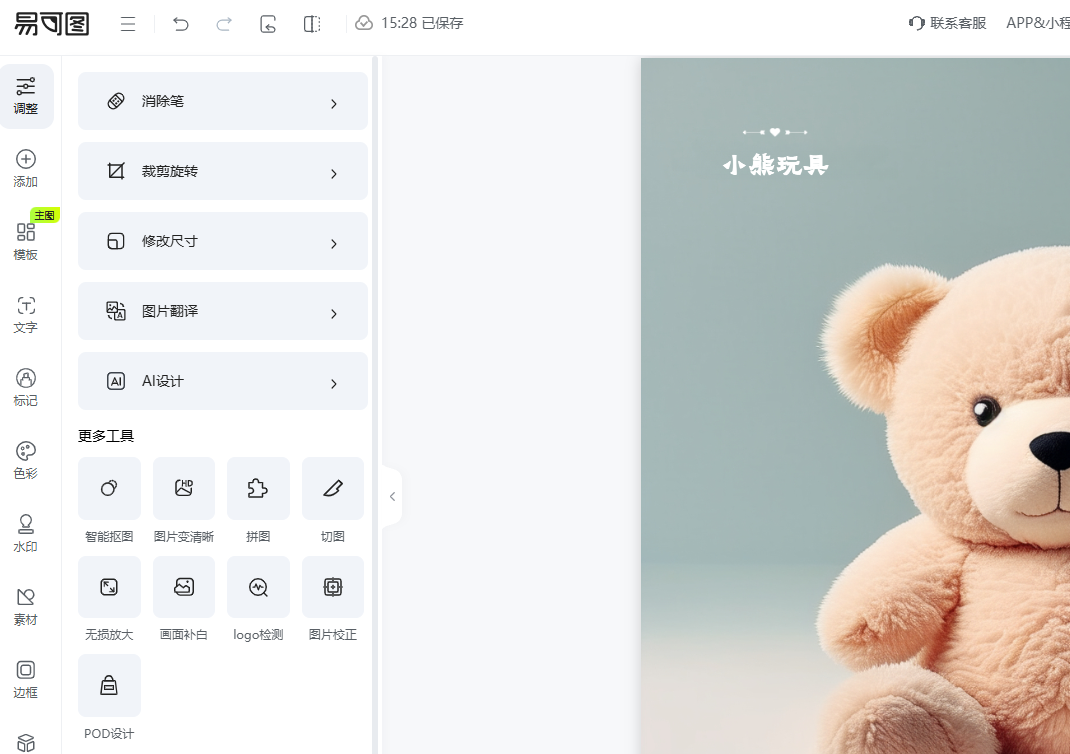The image size is (1070, 754).
Task: Select the 图片变清晰 HD enhance tool
Action: (184, 489)
